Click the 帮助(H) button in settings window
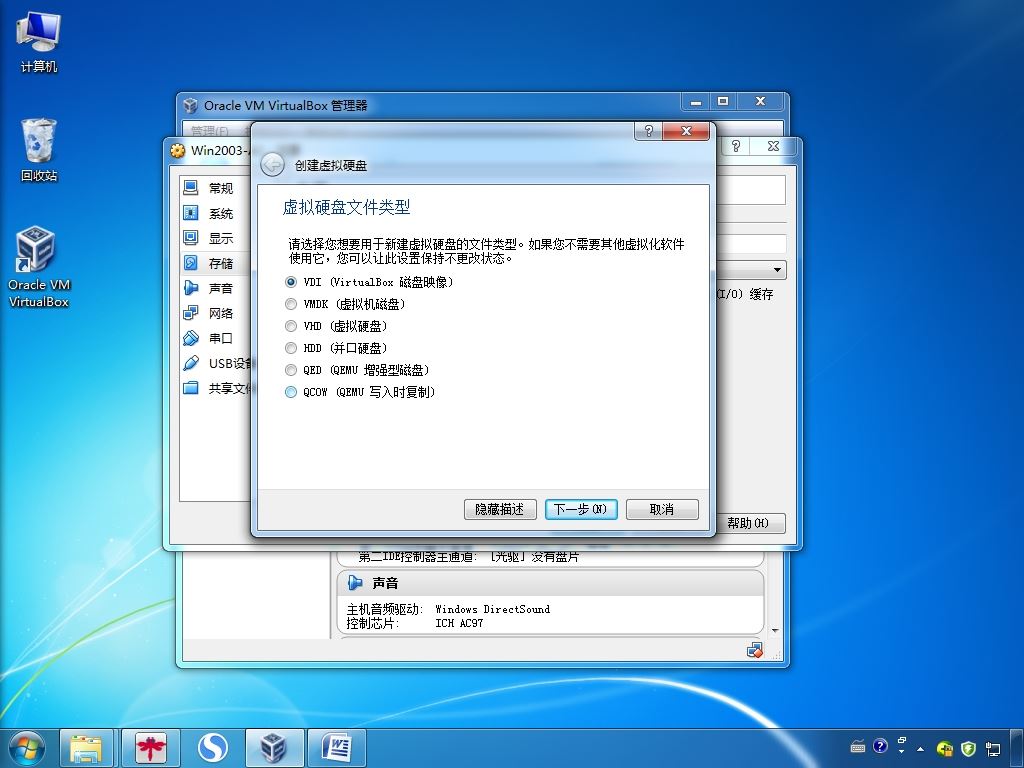The image size is (1024, 768). click(x=748, y=523)
